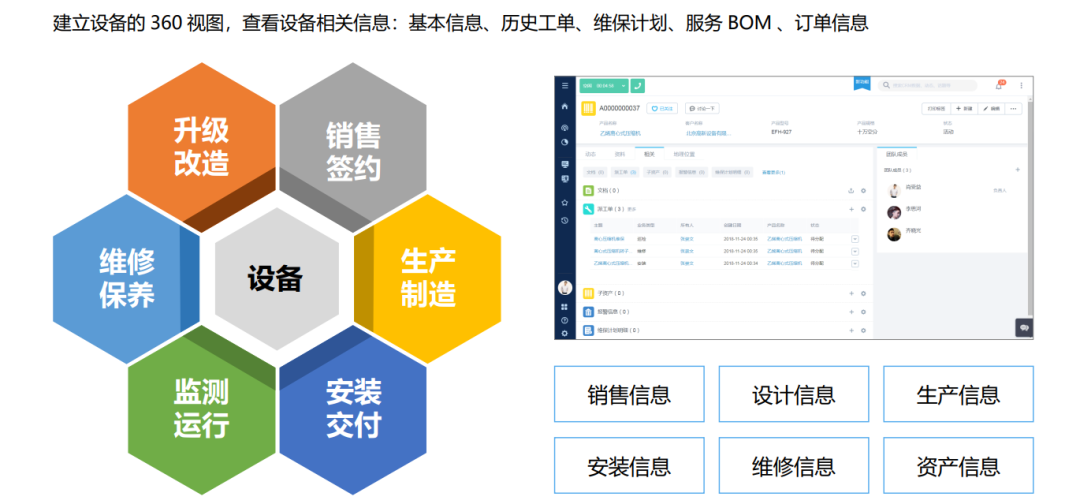The width and height of the screenshot is (1080, 504).
Task: Open the four-square apps grid icon
Action: click(565, 306)
